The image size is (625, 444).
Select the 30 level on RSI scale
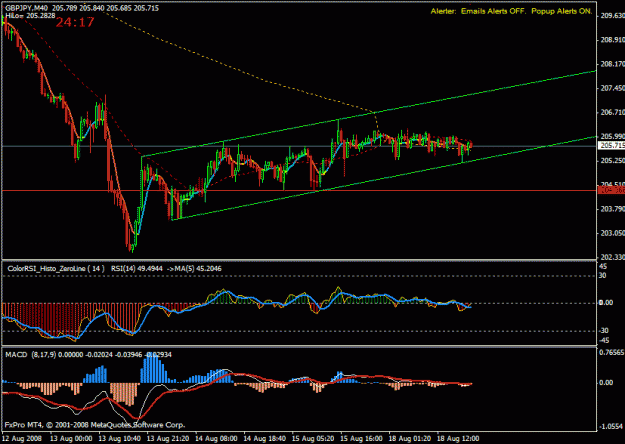coord(603,275)
